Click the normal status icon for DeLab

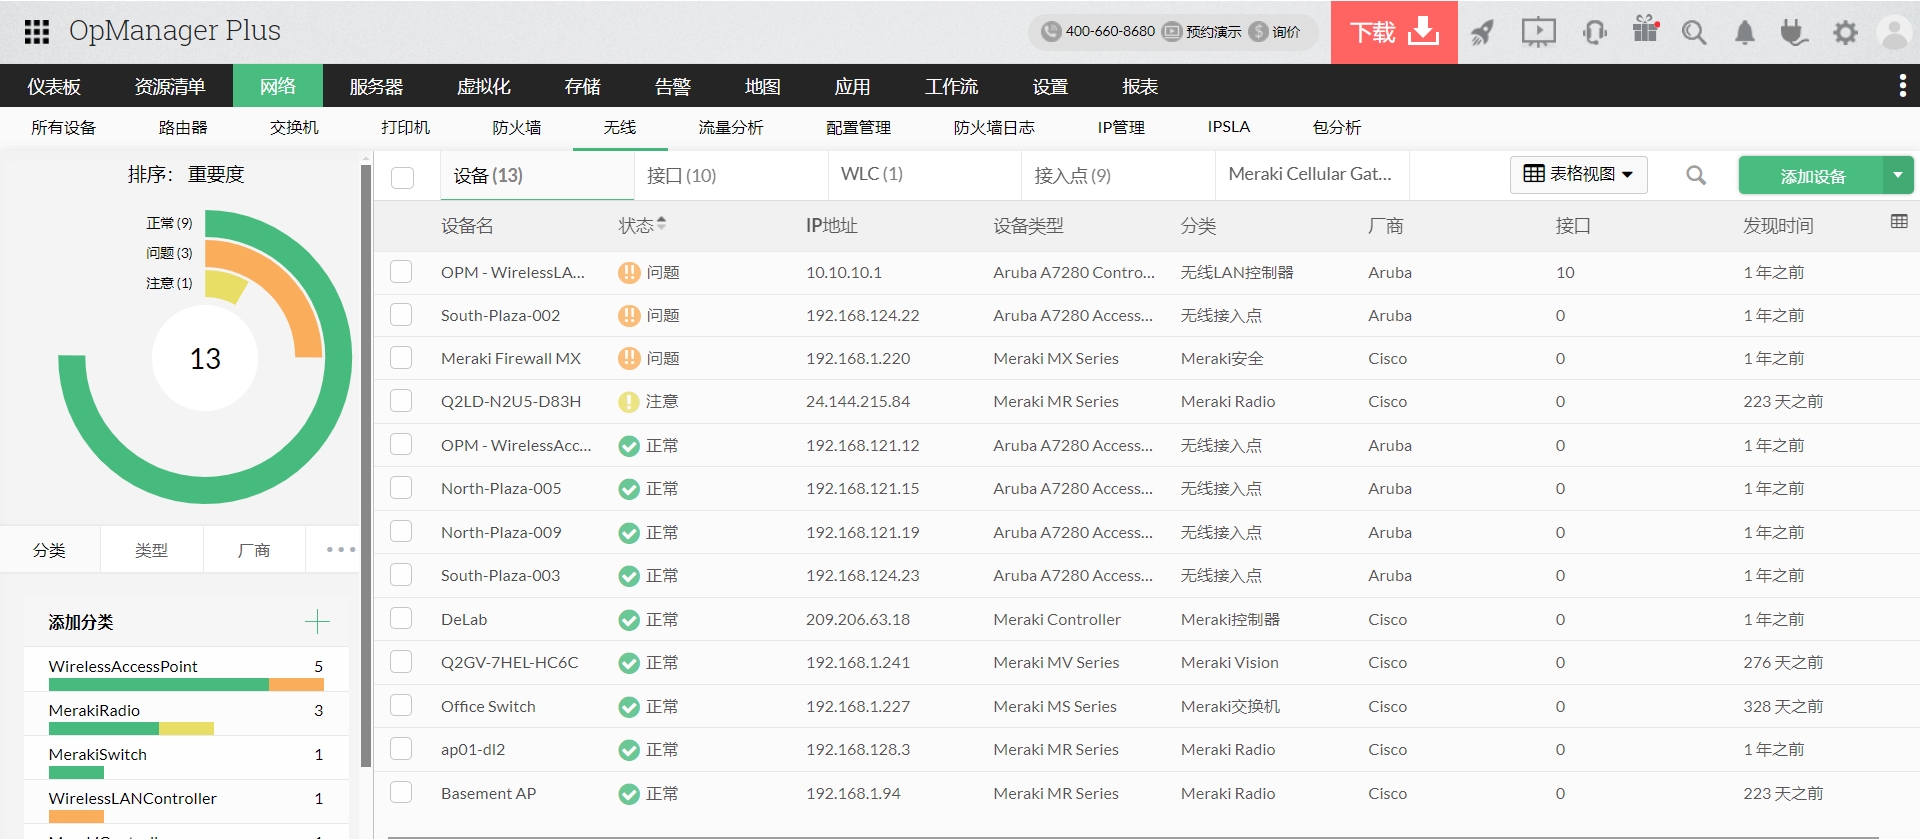coord(629,620)
